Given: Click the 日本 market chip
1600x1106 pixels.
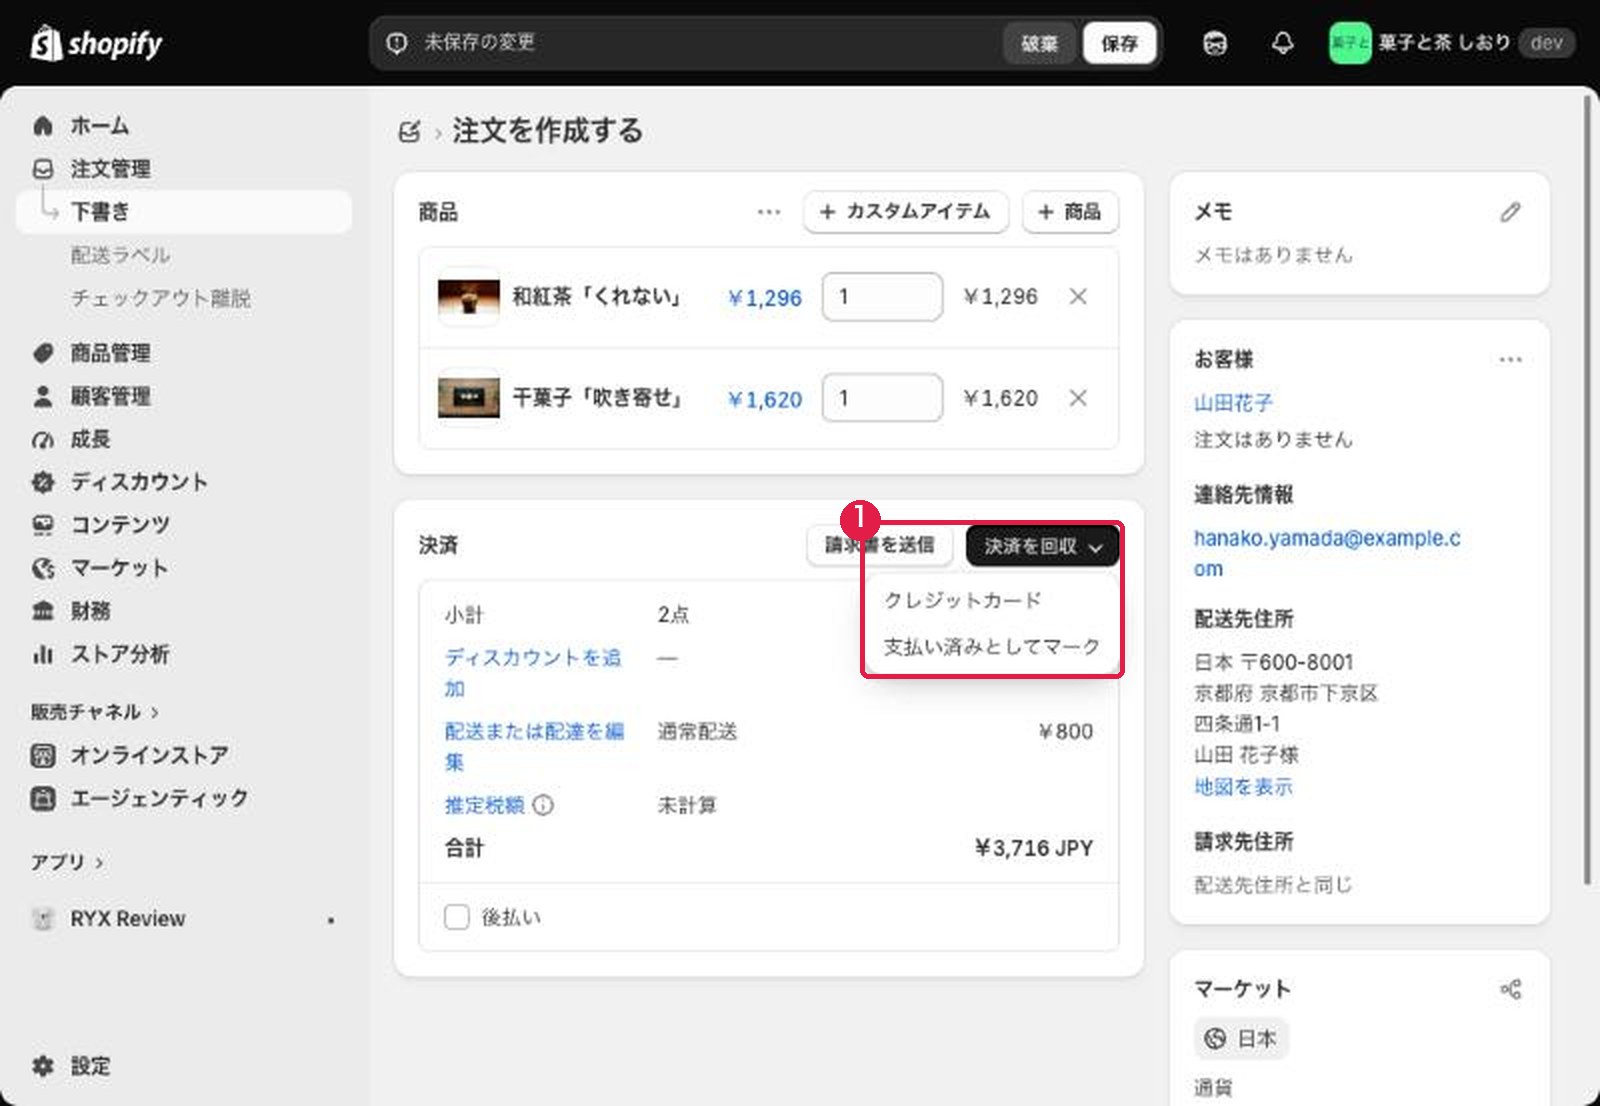Looking at the screenshot, I should tap(1241, 1039).
